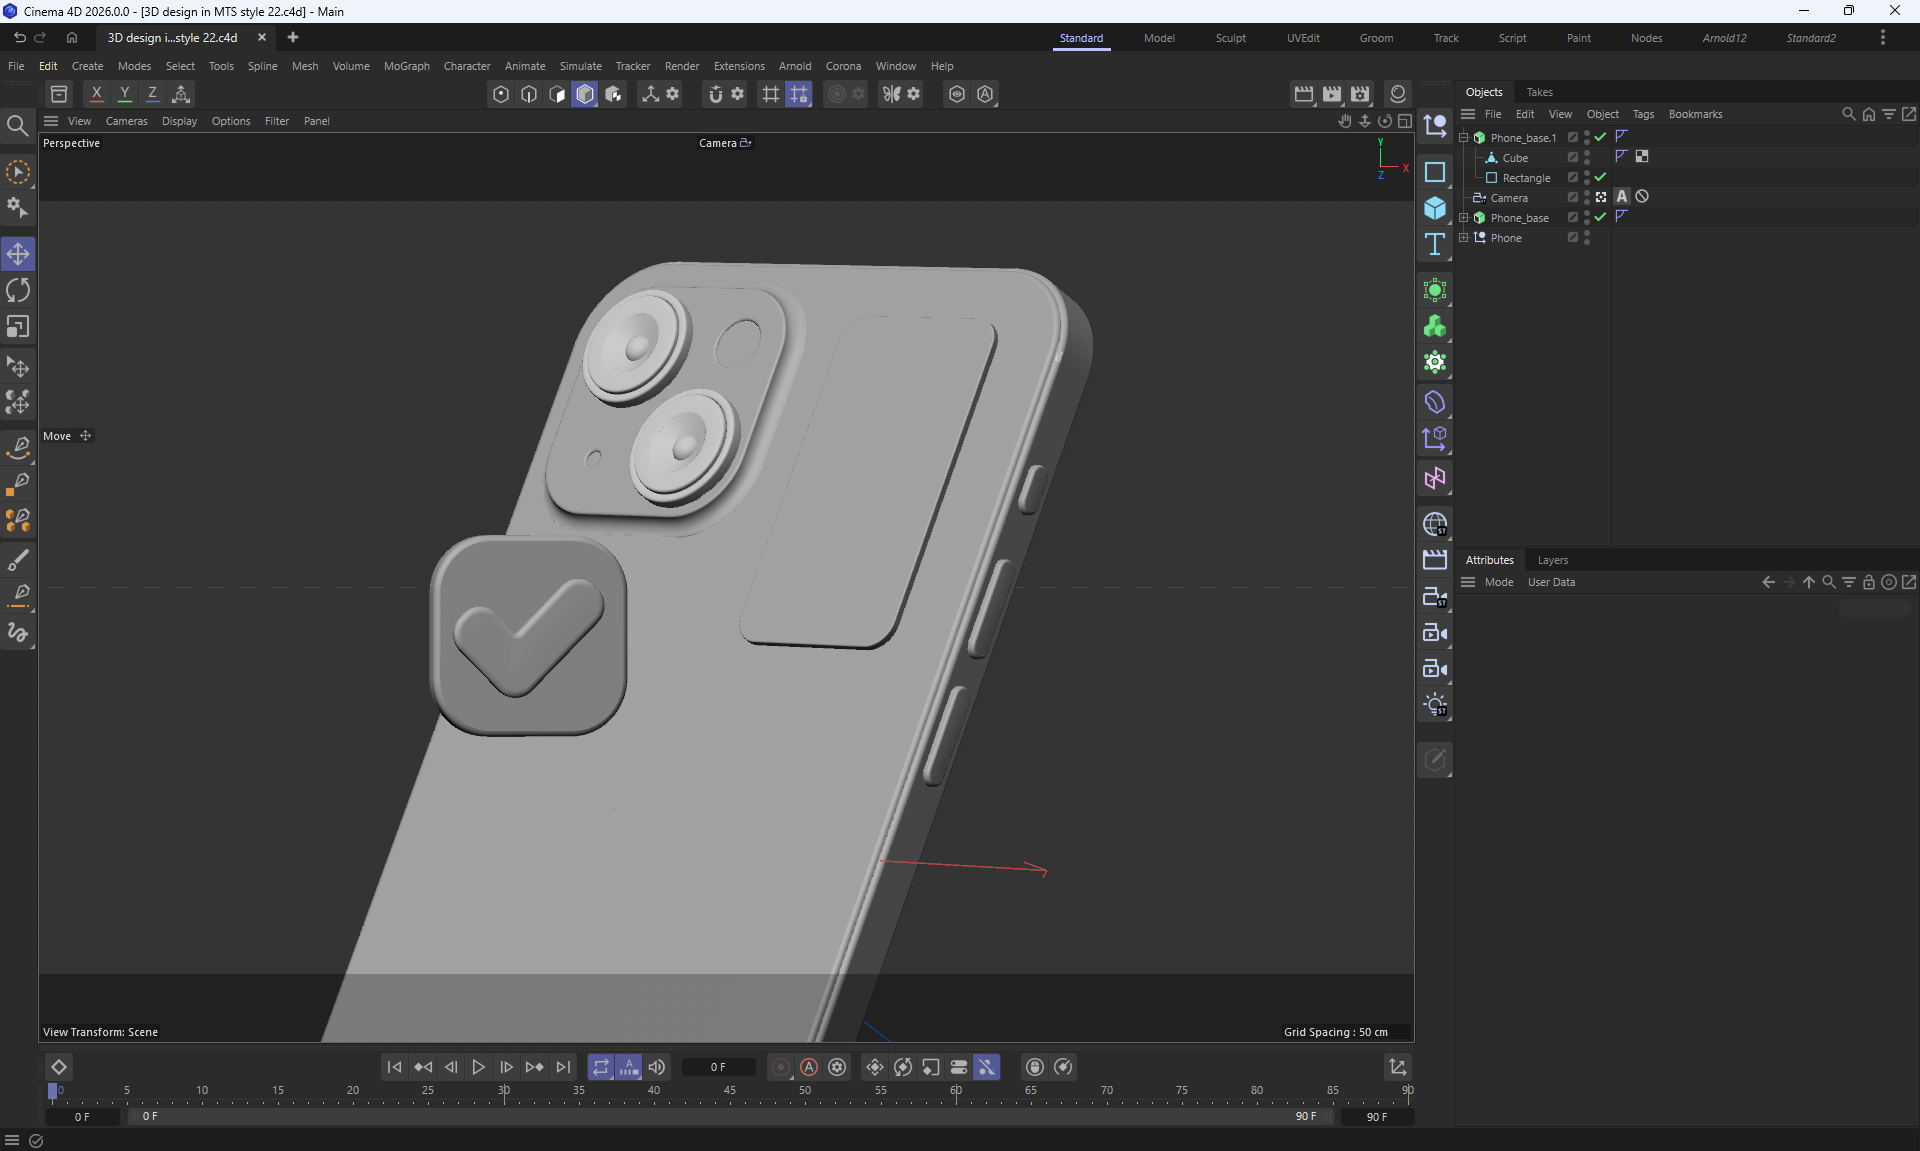Viewport: 1920px width, 1151px height.
Task: Open the viewport Cameras menu
Action: point(126,121)
